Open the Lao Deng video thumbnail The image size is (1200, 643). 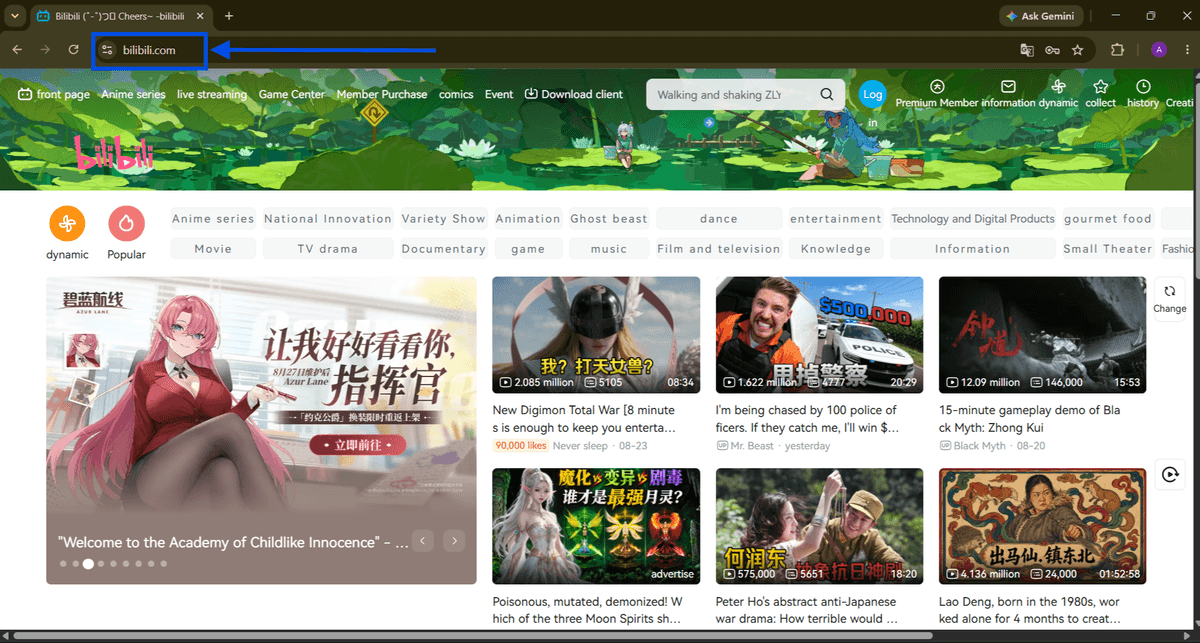(x=1042, y=526)
